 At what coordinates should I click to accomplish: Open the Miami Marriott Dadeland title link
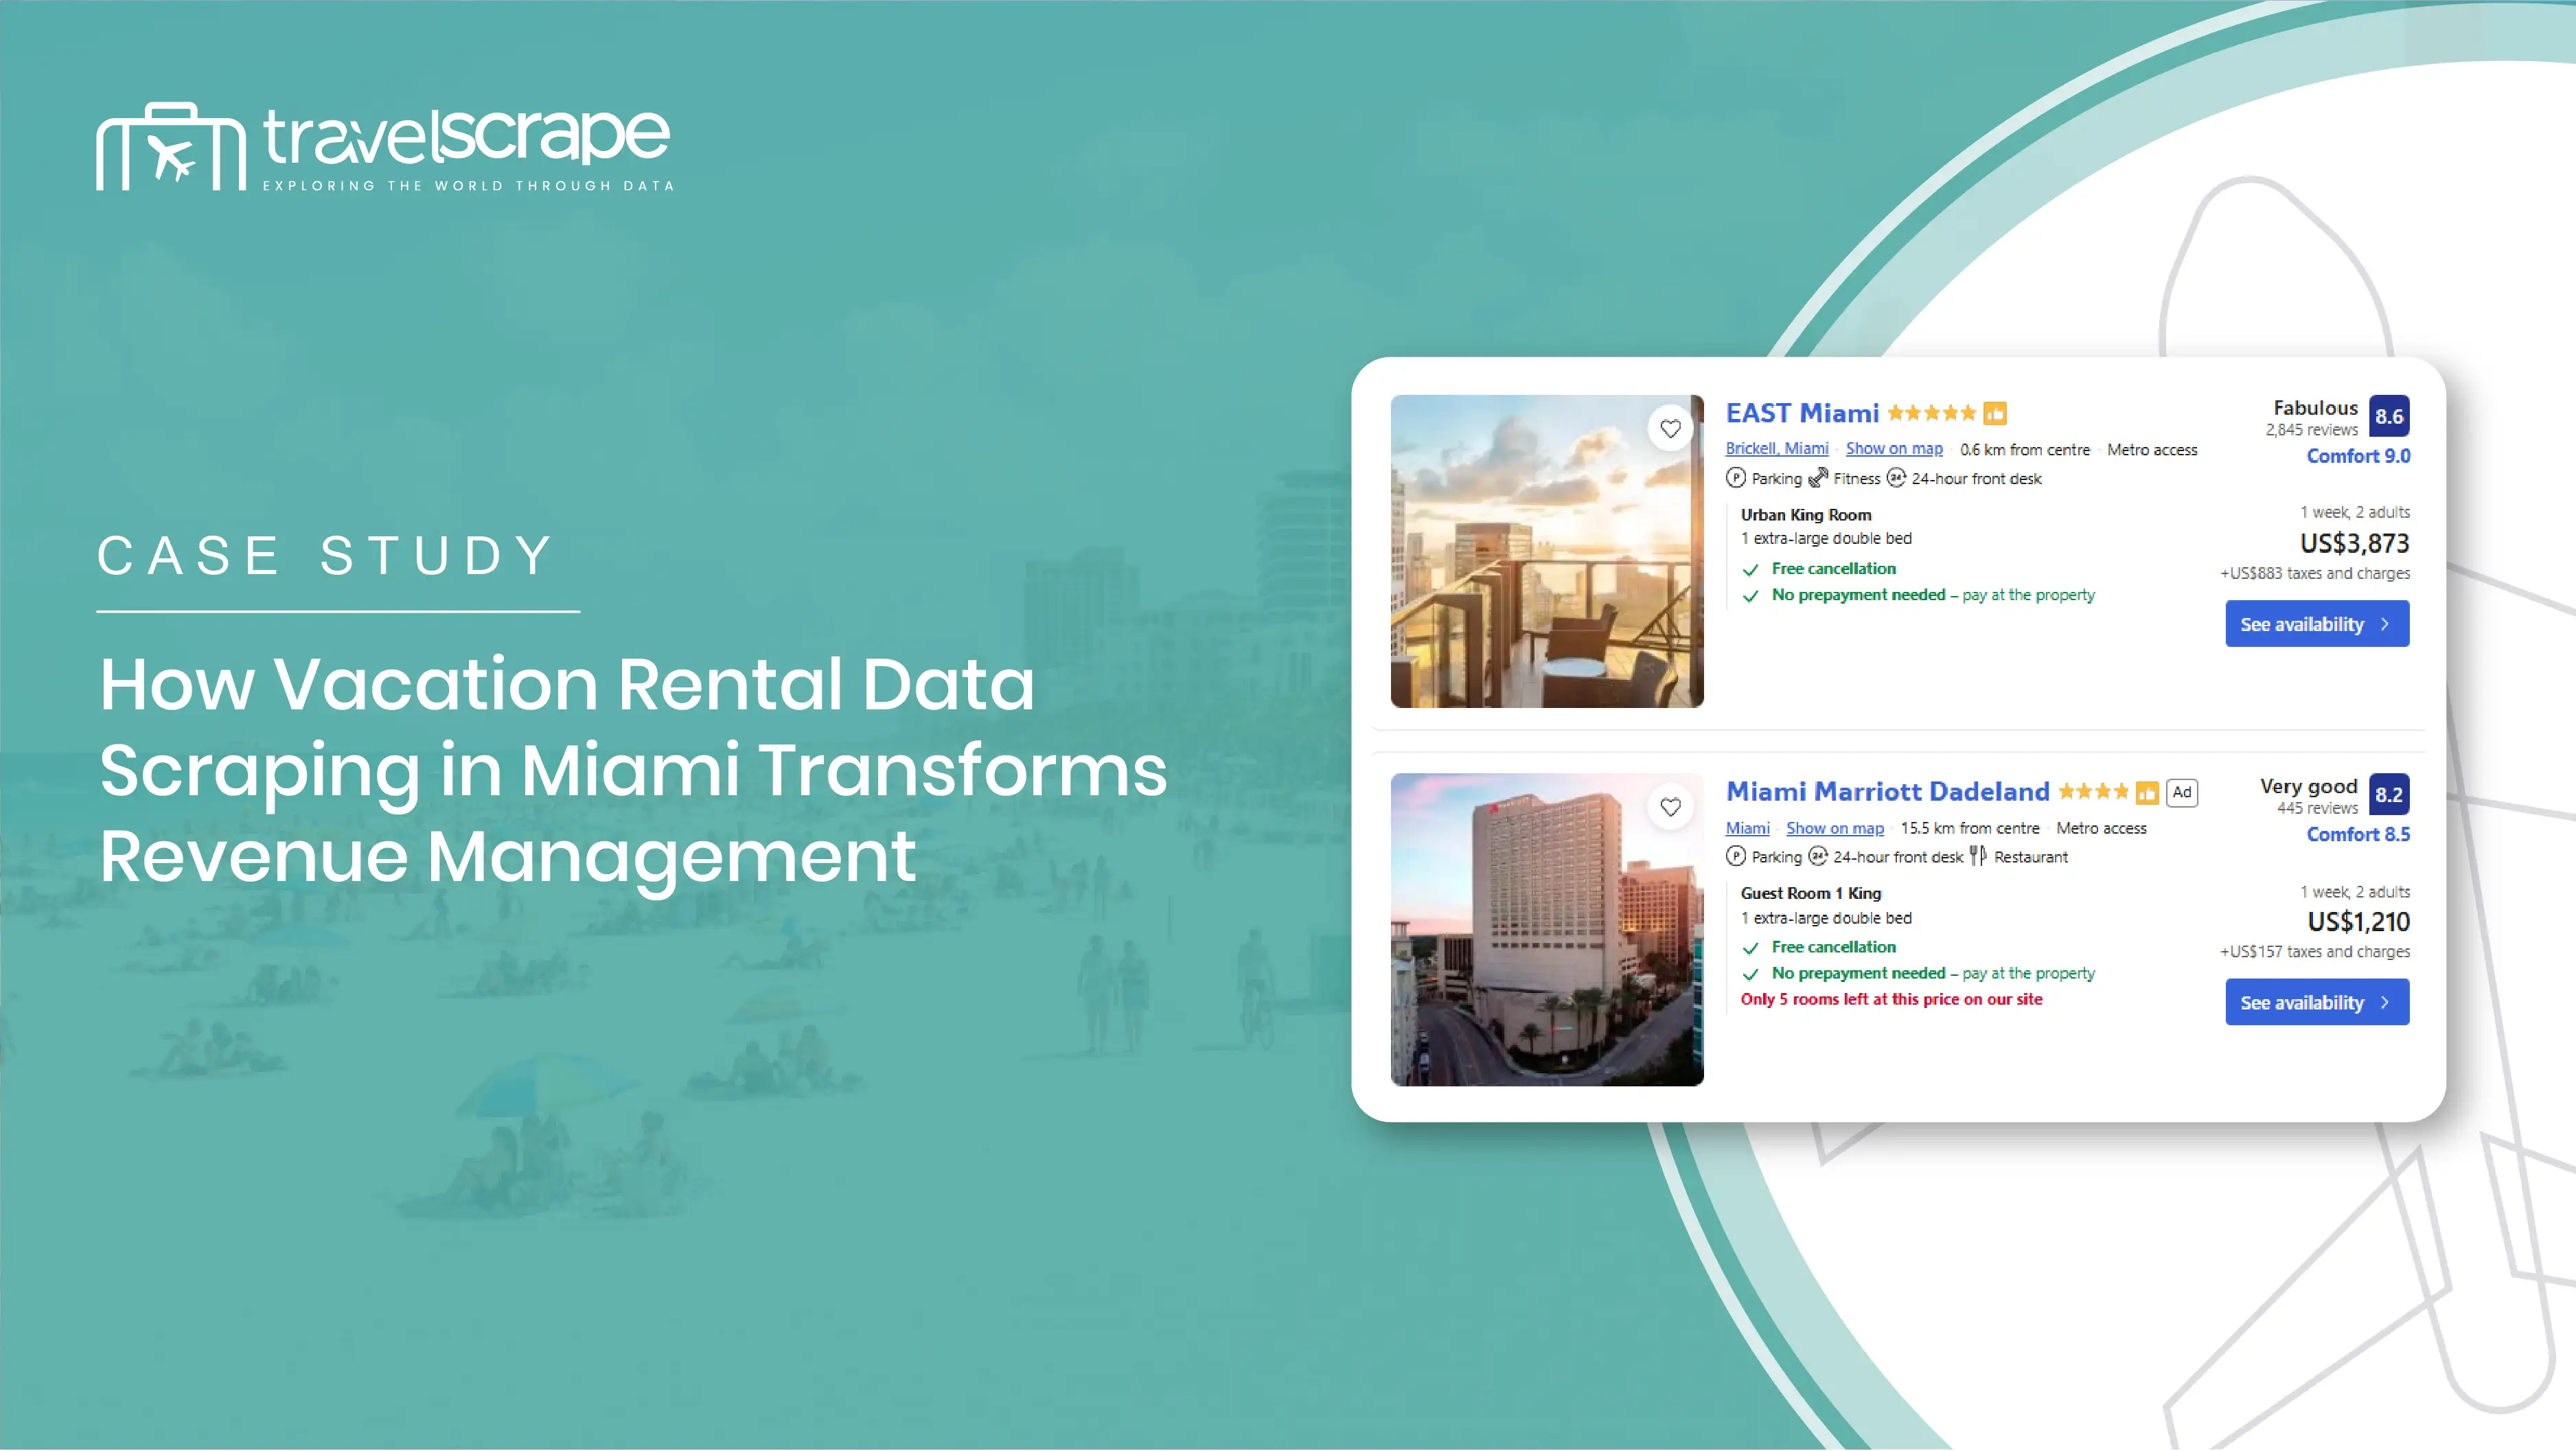[1887, 792]
